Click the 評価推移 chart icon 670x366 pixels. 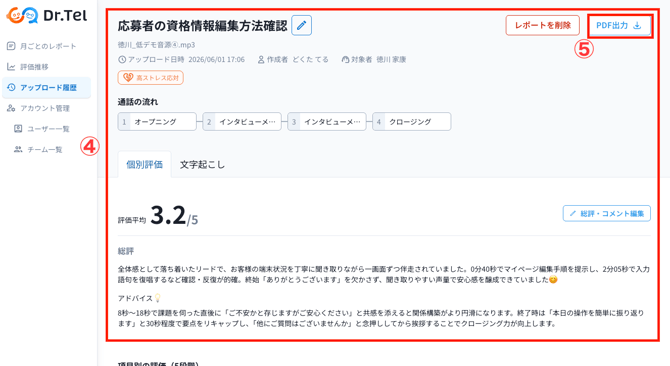click(11, 67)
